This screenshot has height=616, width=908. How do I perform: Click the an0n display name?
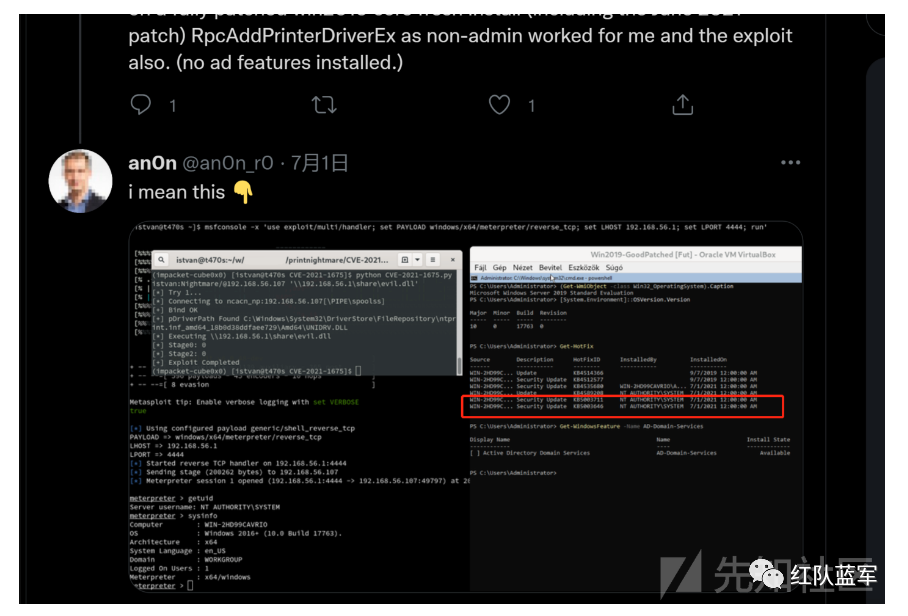pyautogui.click(x=152, y=163)
